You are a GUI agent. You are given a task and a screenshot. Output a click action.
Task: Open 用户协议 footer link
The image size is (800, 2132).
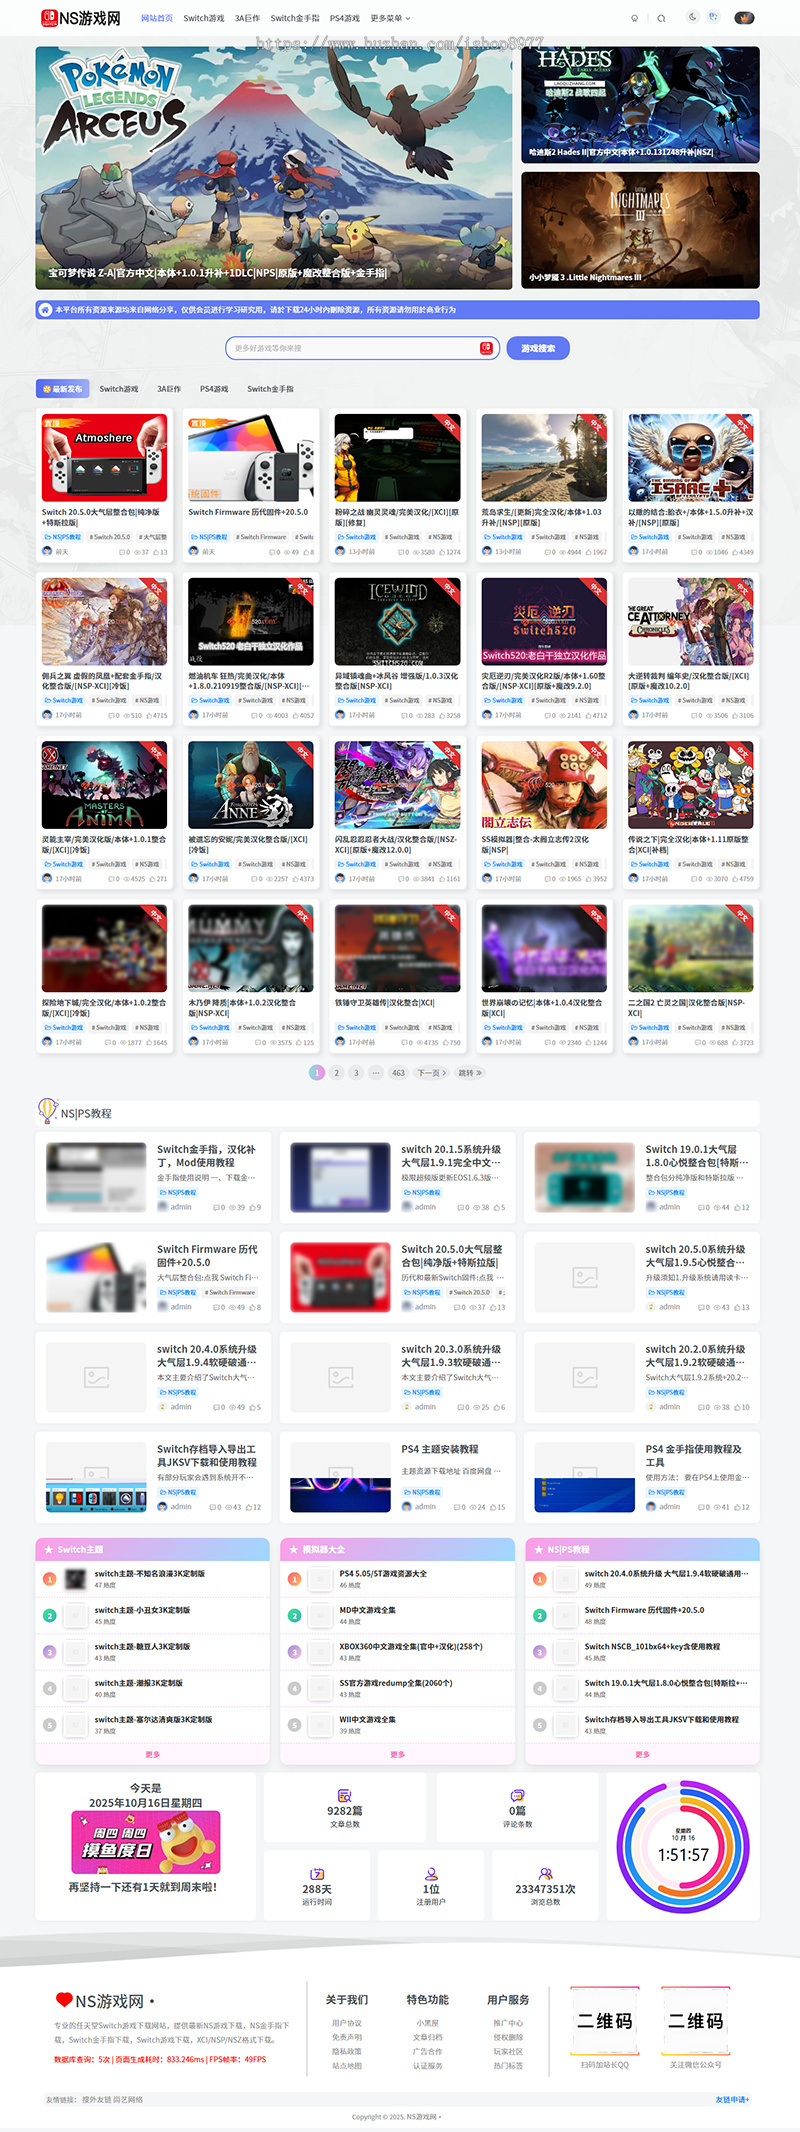click(347, 2023)
